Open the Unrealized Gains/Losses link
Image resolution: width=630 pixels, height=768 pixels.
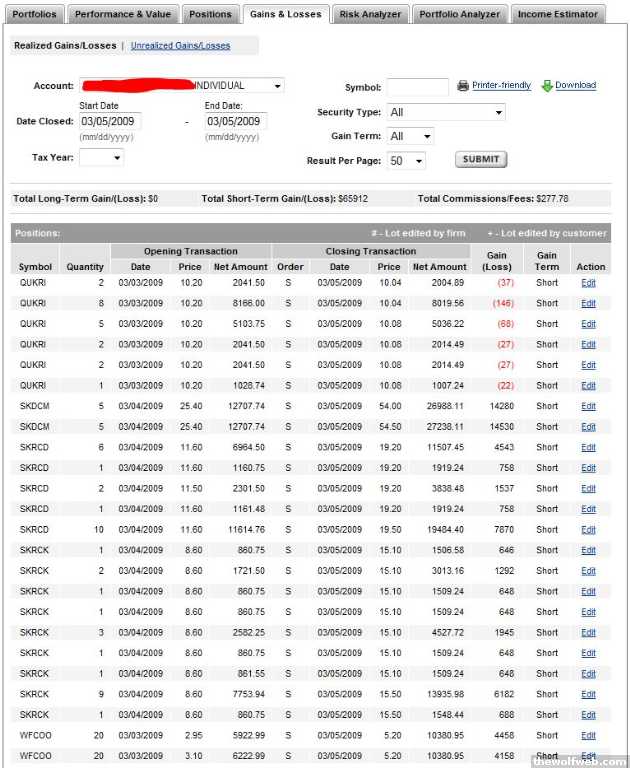(x=180, y=46)
